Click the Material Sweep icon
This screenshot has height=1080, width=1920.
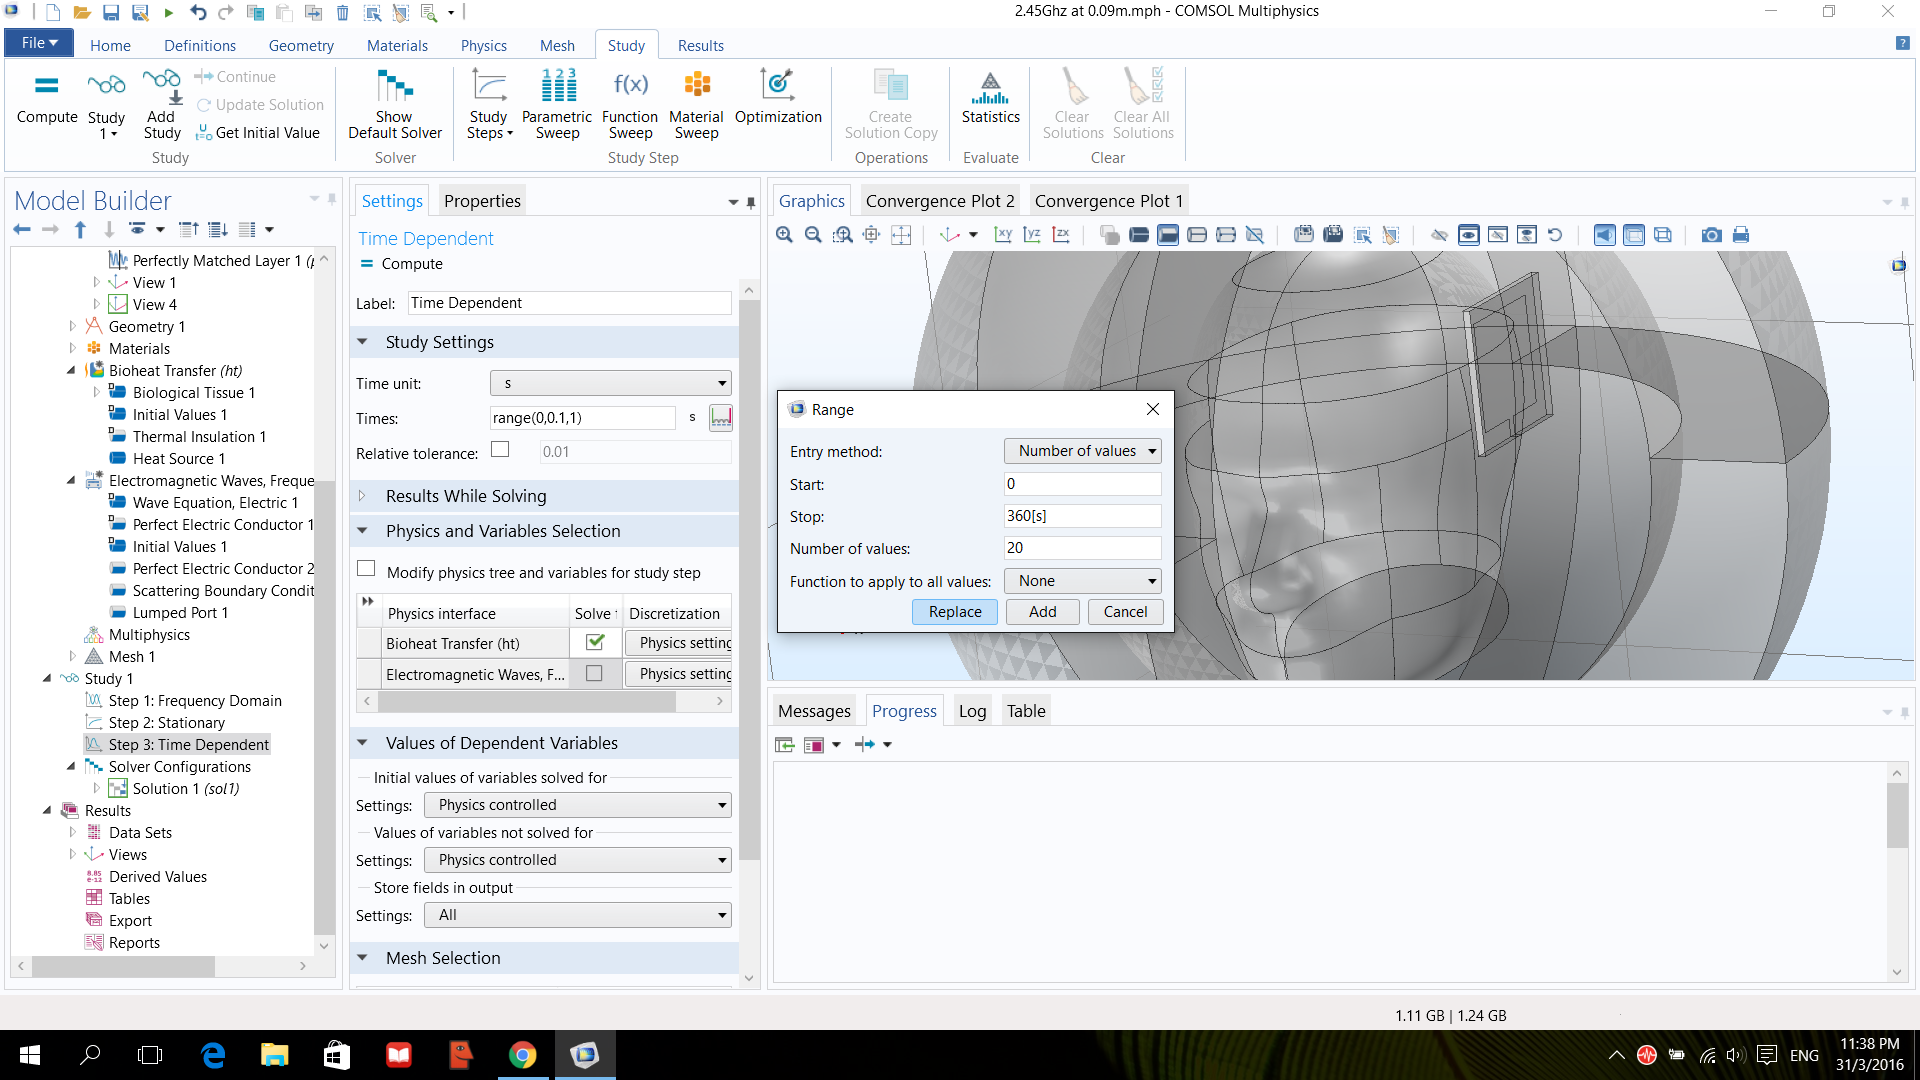pos(696,102)
